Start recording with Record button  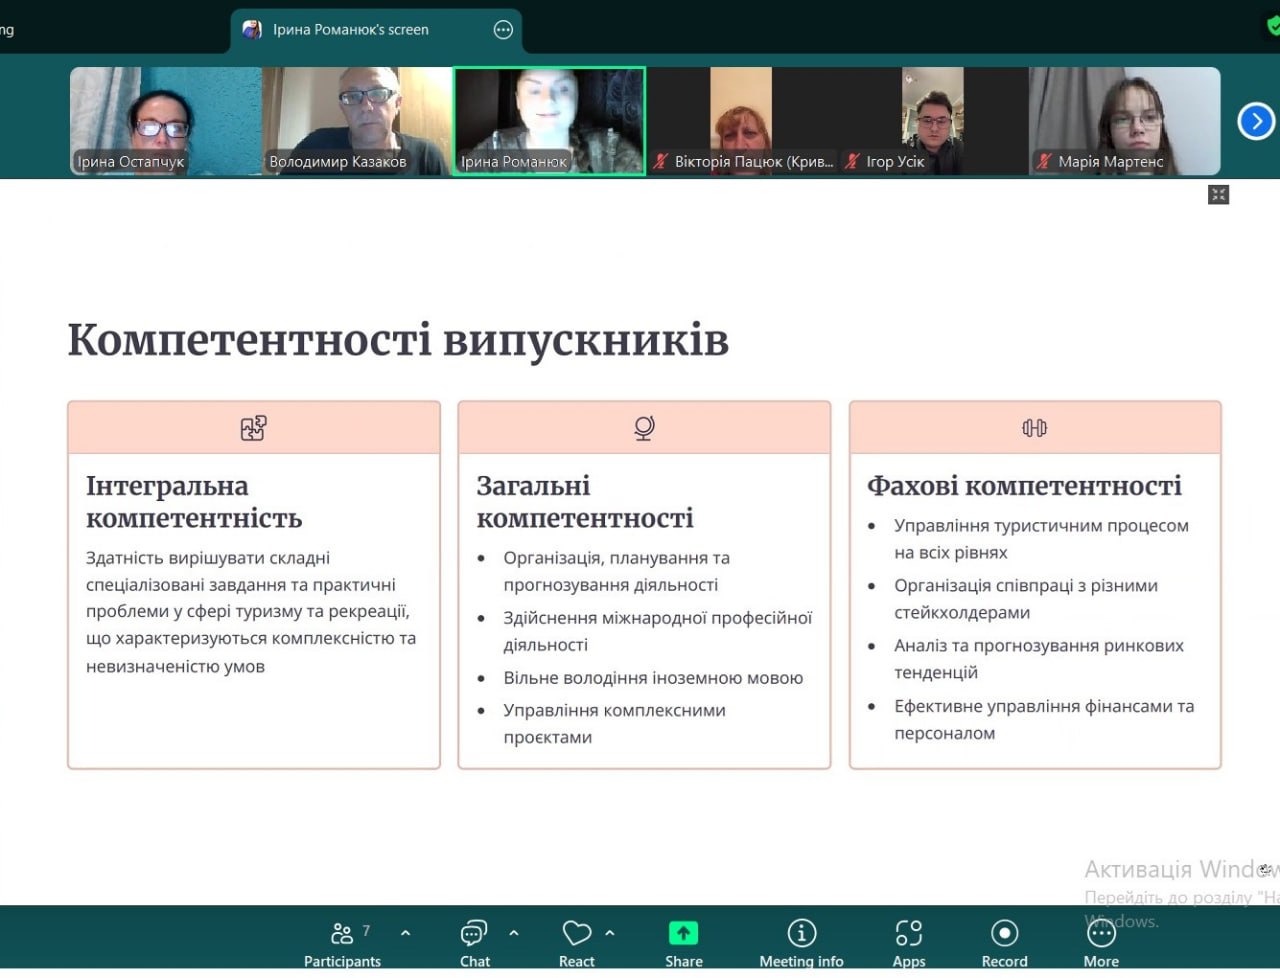pyautogui.click(x=1004, y=942)
